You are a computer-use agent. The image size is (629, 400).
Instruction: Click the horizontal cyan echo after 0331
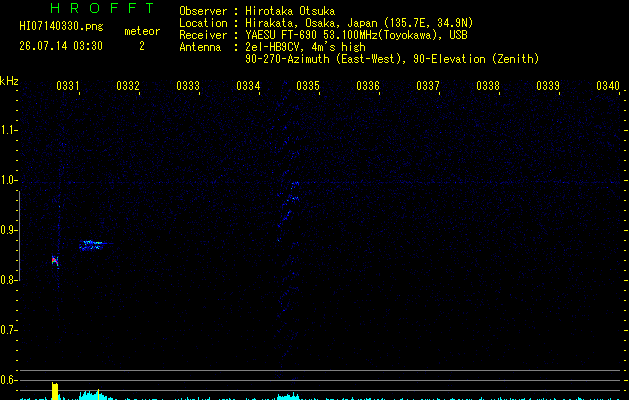pyautogui.click(x=93, y=245)
